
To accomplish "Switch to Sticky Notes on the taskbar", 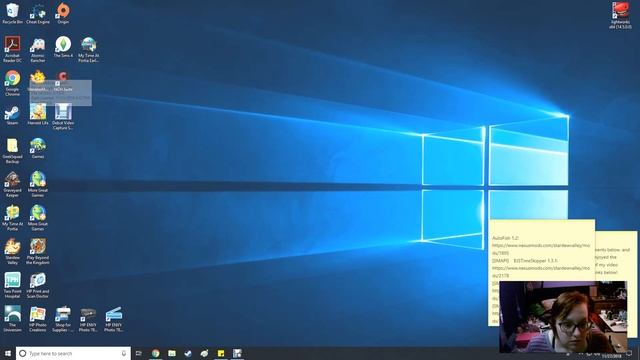I will click(x=221, y=353).
